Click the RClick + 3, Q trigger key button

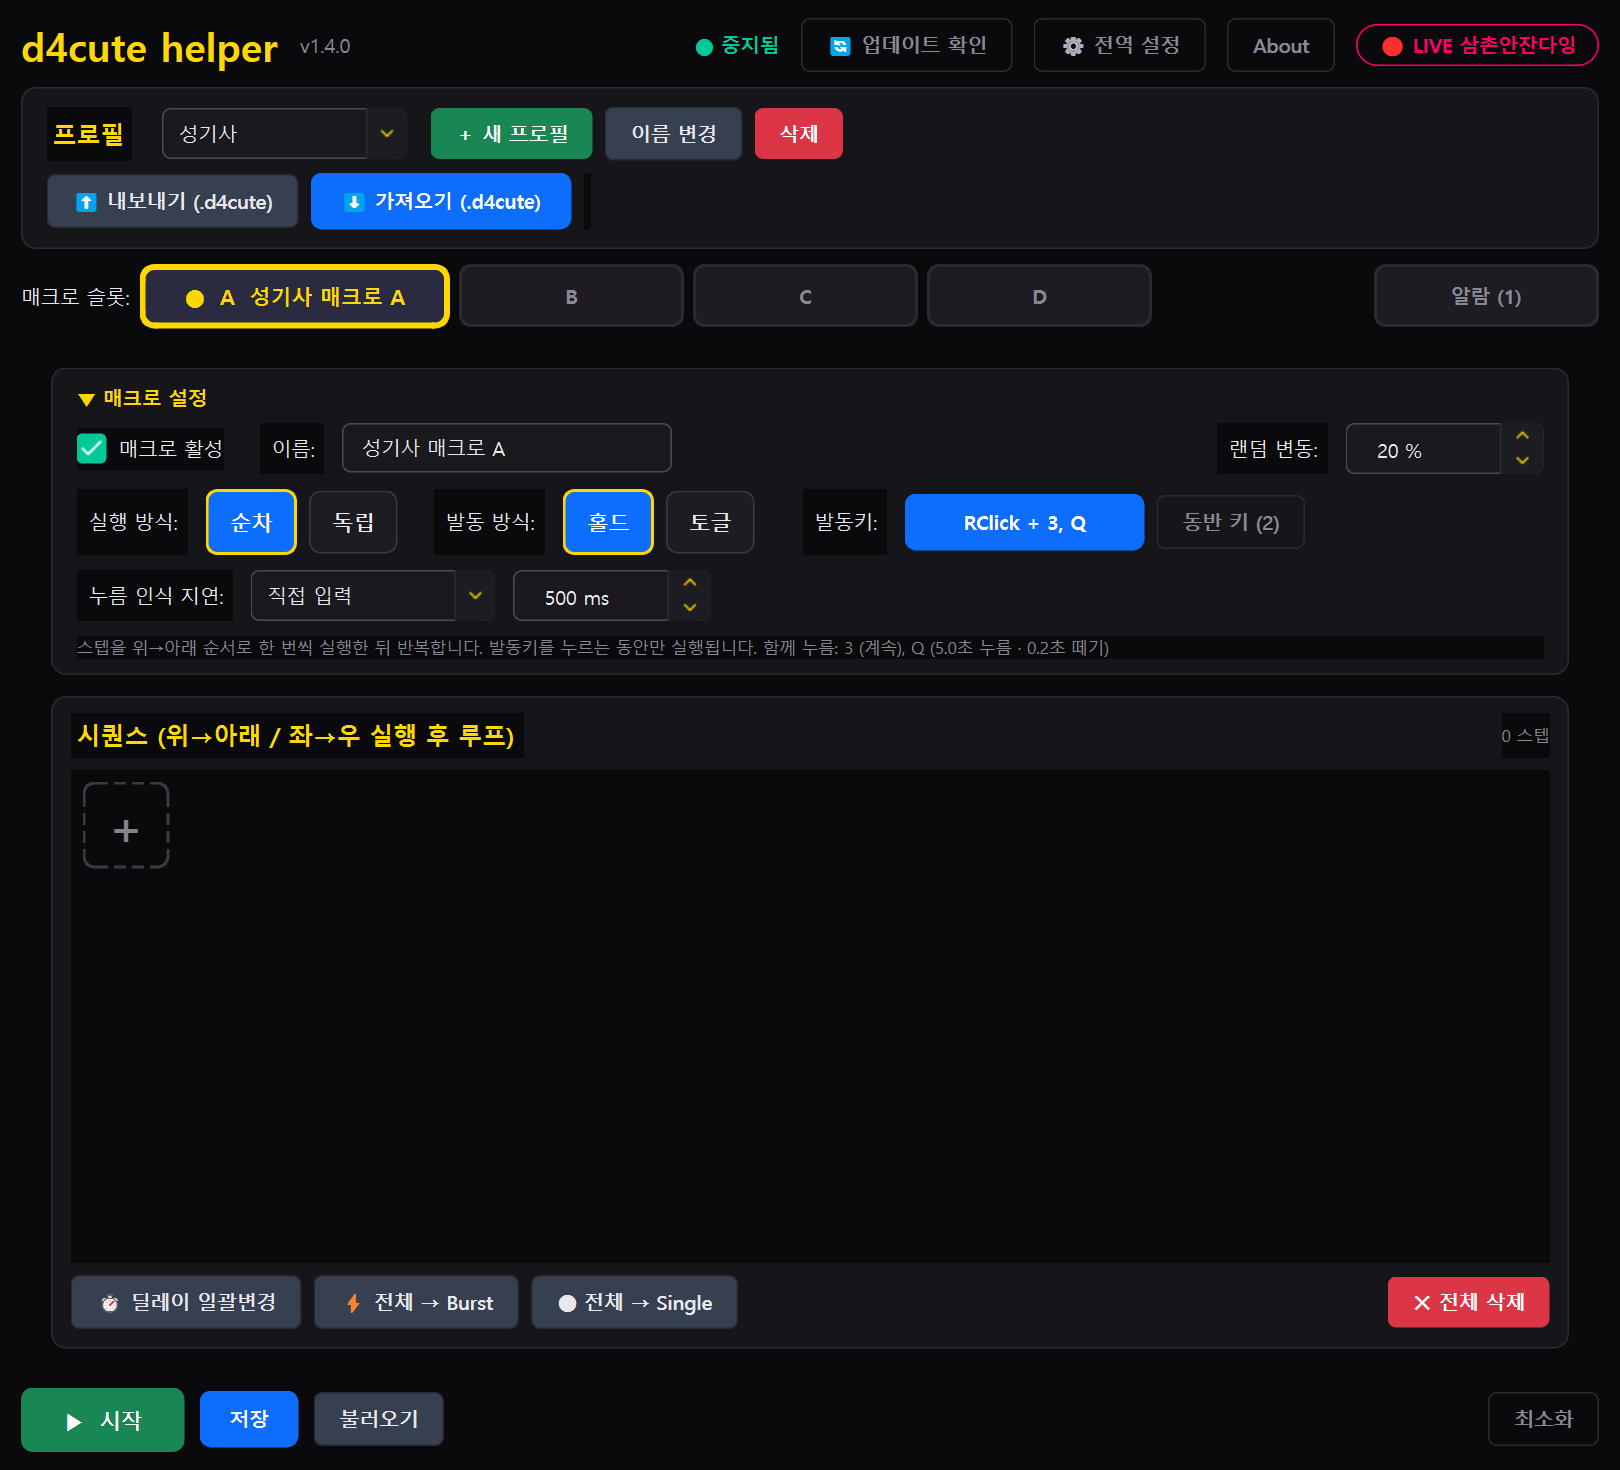coord(1024,522)
